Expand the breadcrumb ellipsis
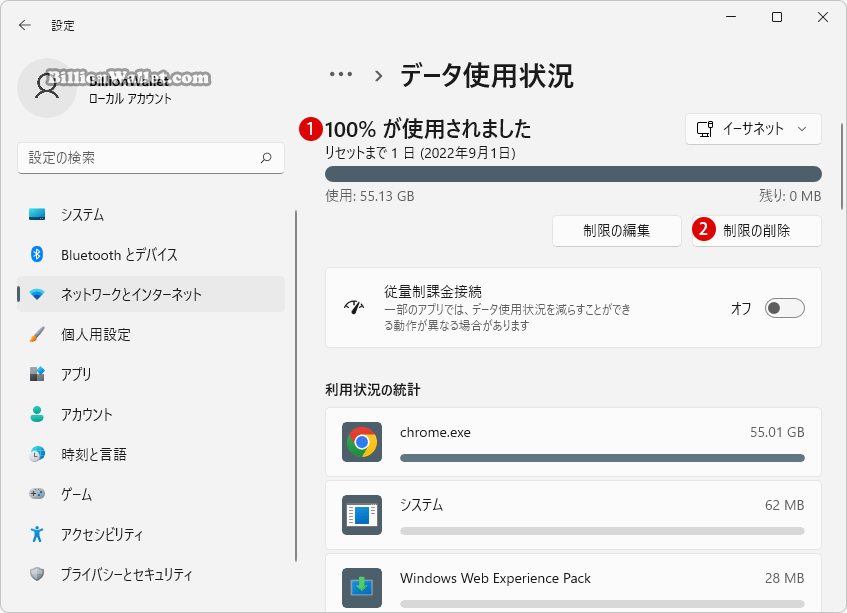This screenshot has width=847, height=613. [341, 75]
